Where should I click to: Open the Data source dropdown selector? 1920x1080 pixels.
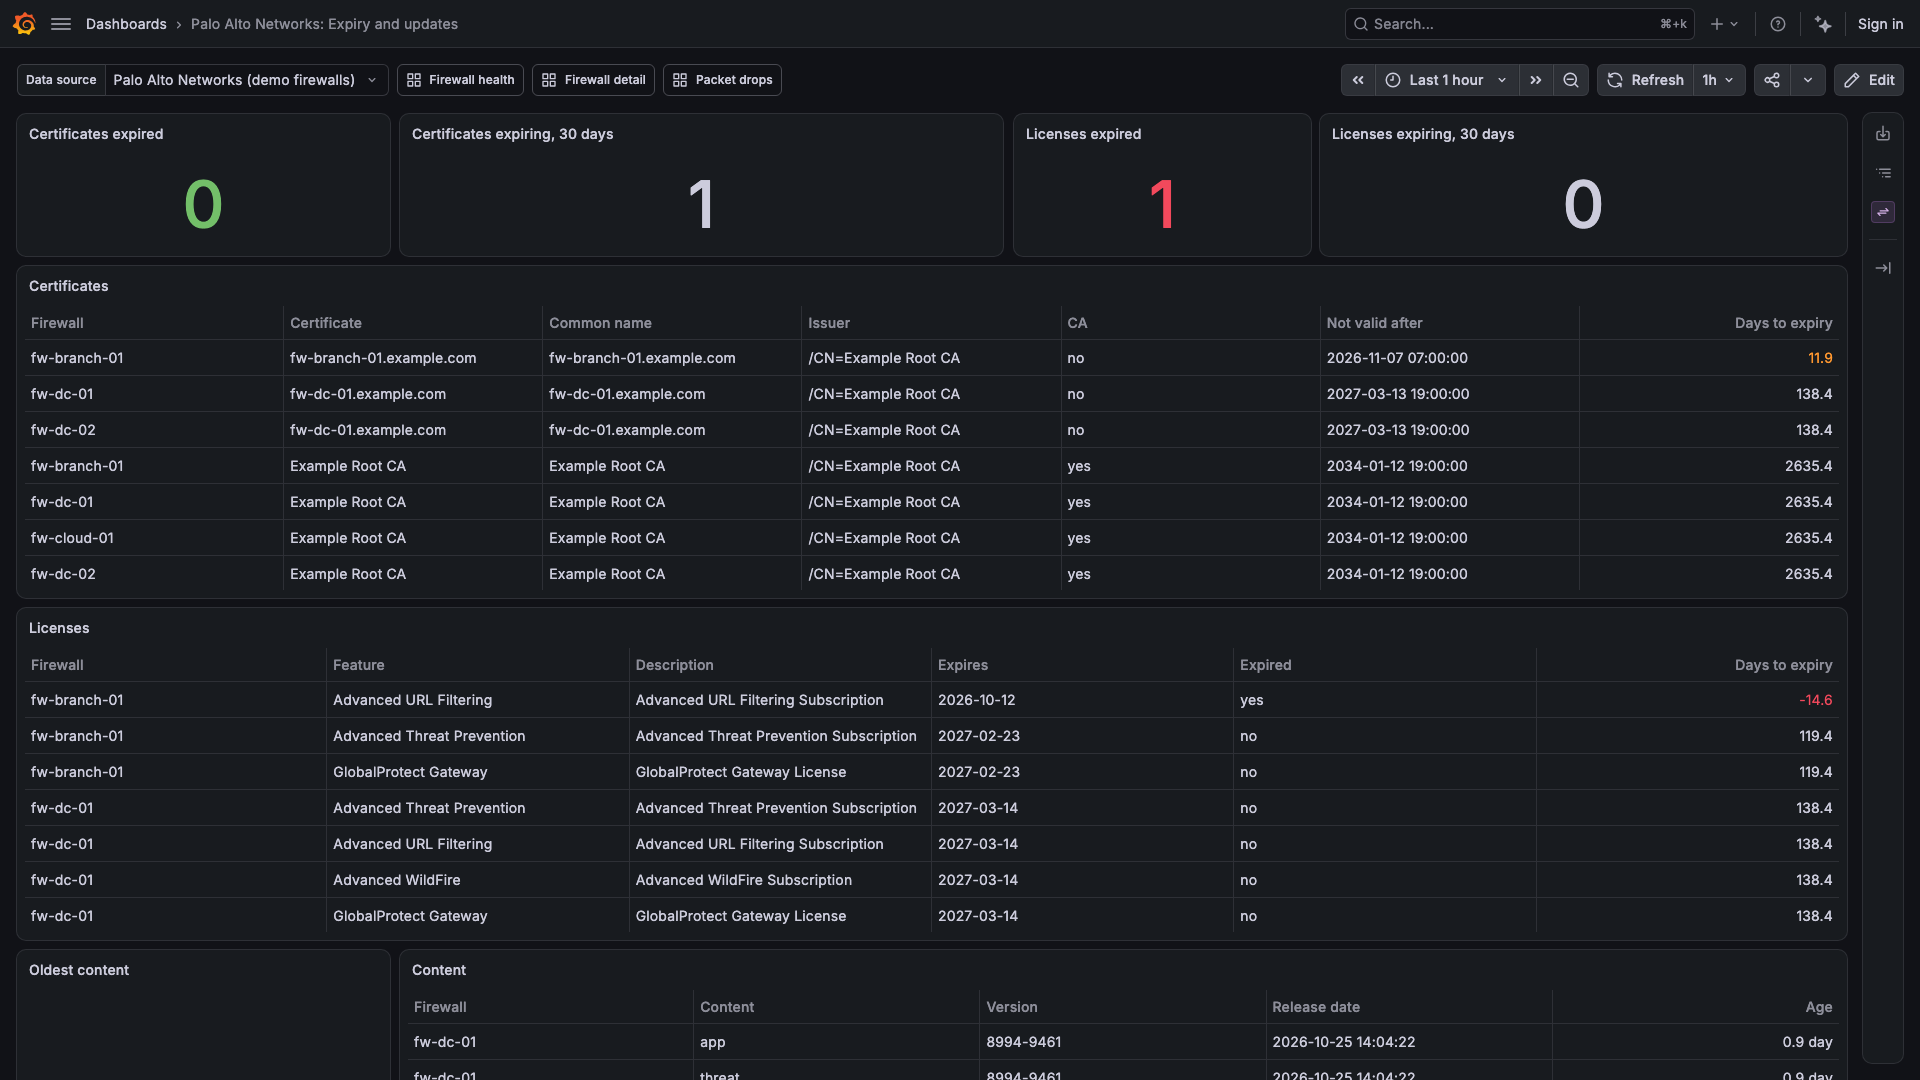click(x=246, y=80)
